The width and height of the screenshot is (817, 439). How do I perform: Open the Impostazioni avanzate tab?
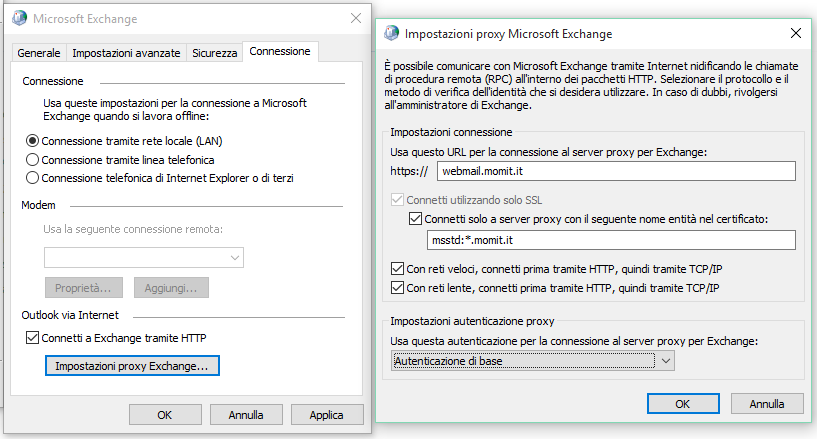pos(127,52)
